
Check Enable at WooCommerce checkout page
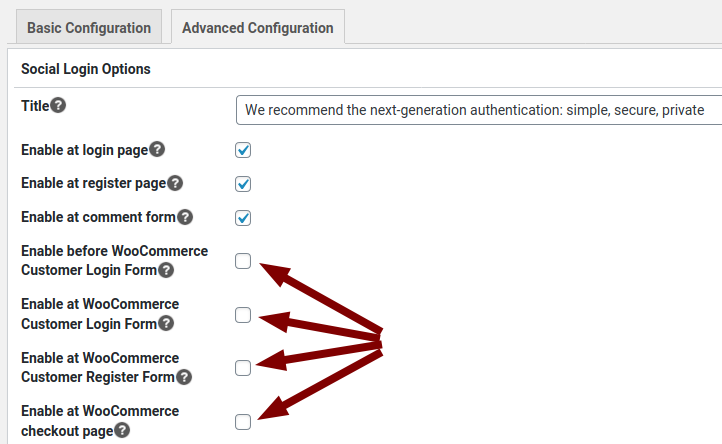(243, 422)
